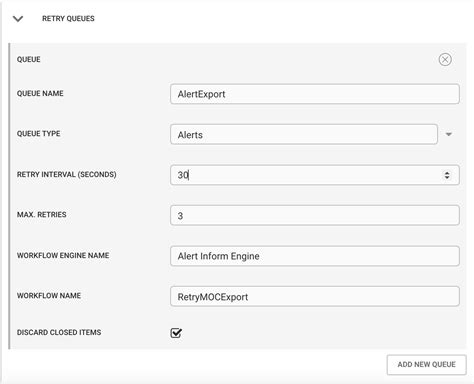
Task: Focus the Queue Name field containing AlertExport
Action: point(315,94)
